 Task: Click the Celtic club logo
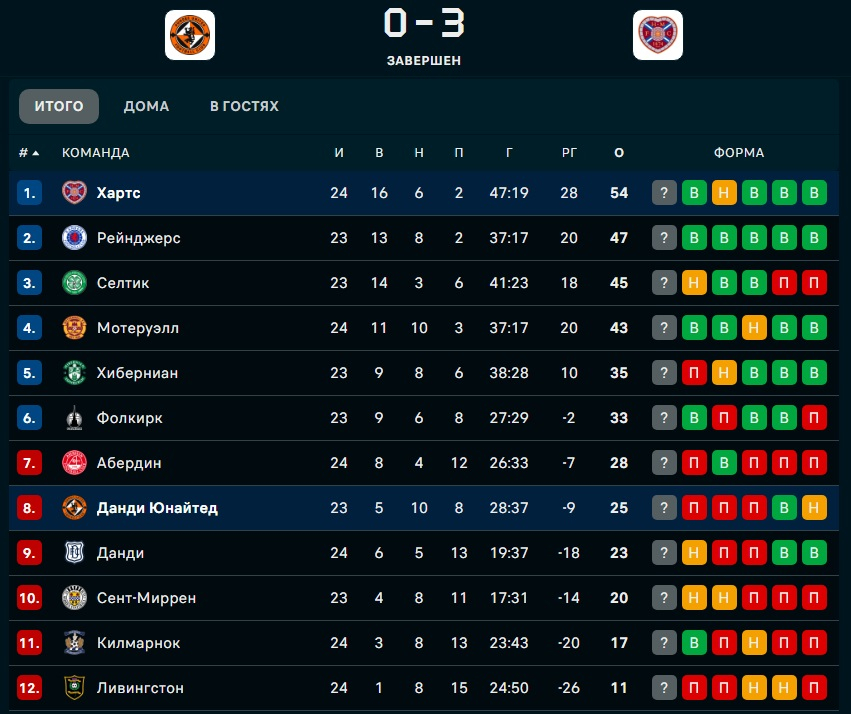click(x=75, y=283)
